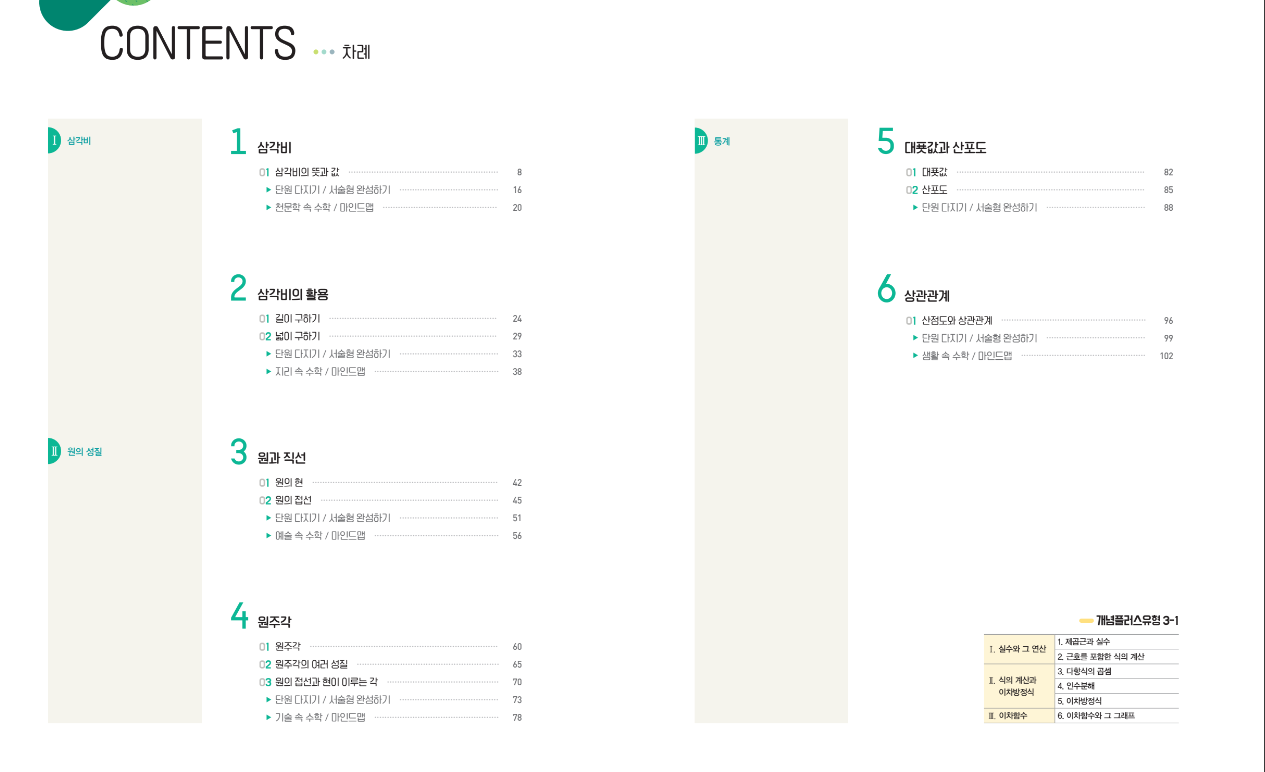The width and height of the screenshot is (1265, 772).
Task: Click the triangle bullet before 예술 속 수학
Action: (x=269, y=535)
